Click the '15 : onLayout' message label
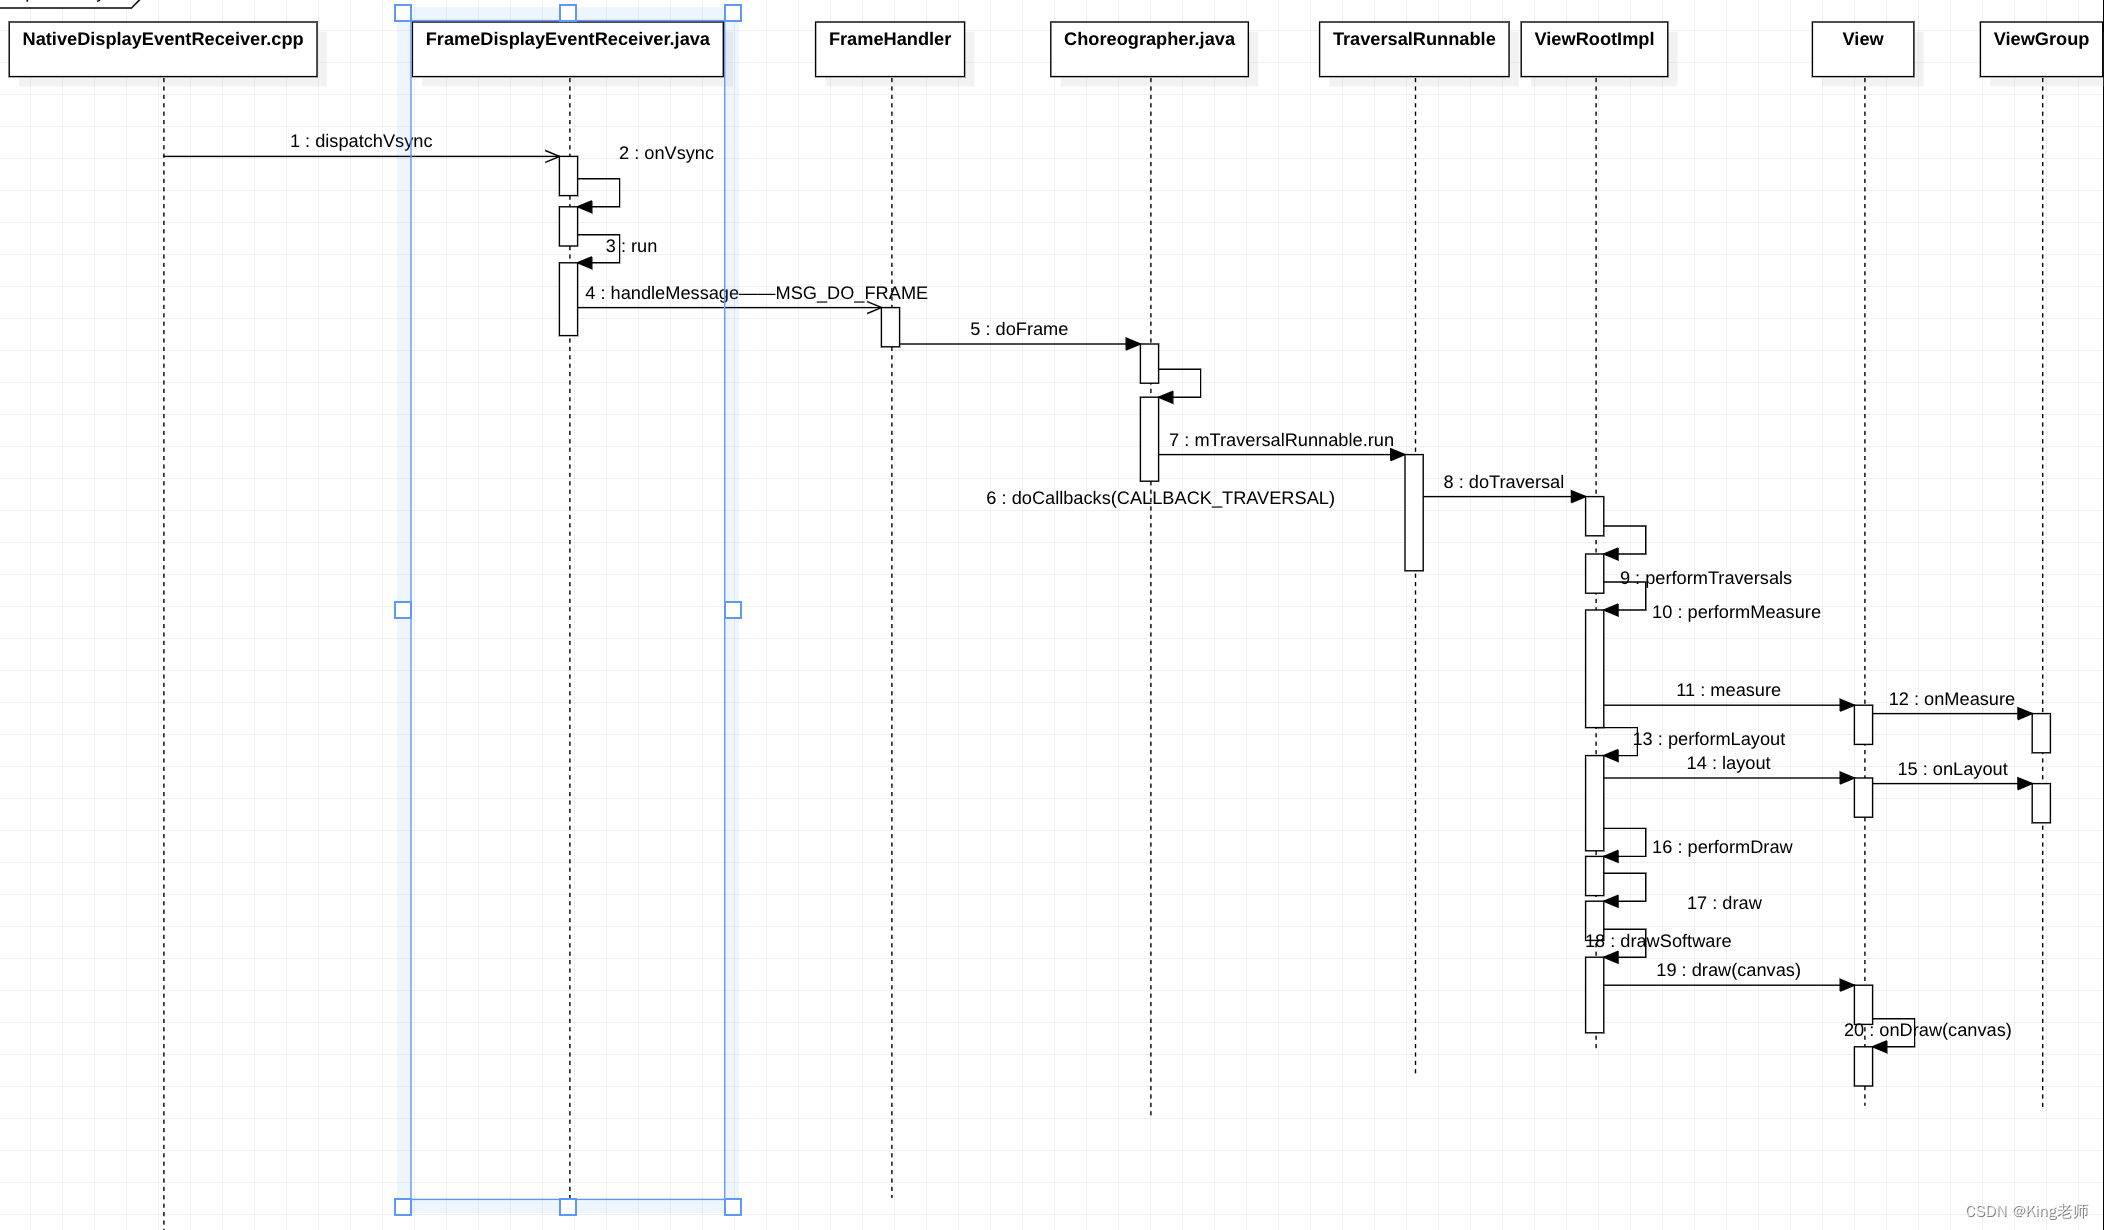The width and height of the screenshot is (2104, 1230). (x=1952, y=769)
